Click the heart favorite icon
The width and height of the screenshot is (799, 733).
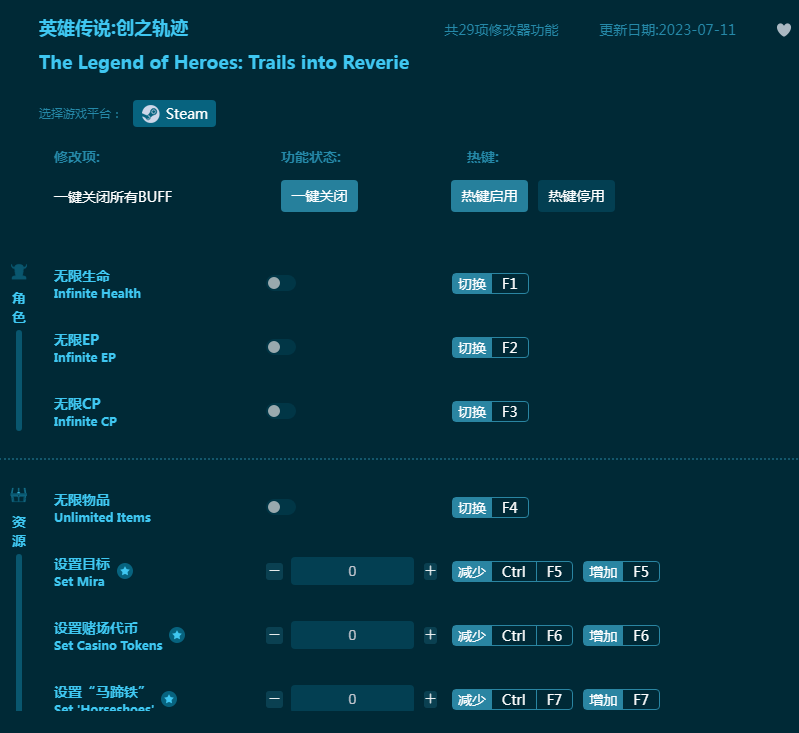coord(783,30)
